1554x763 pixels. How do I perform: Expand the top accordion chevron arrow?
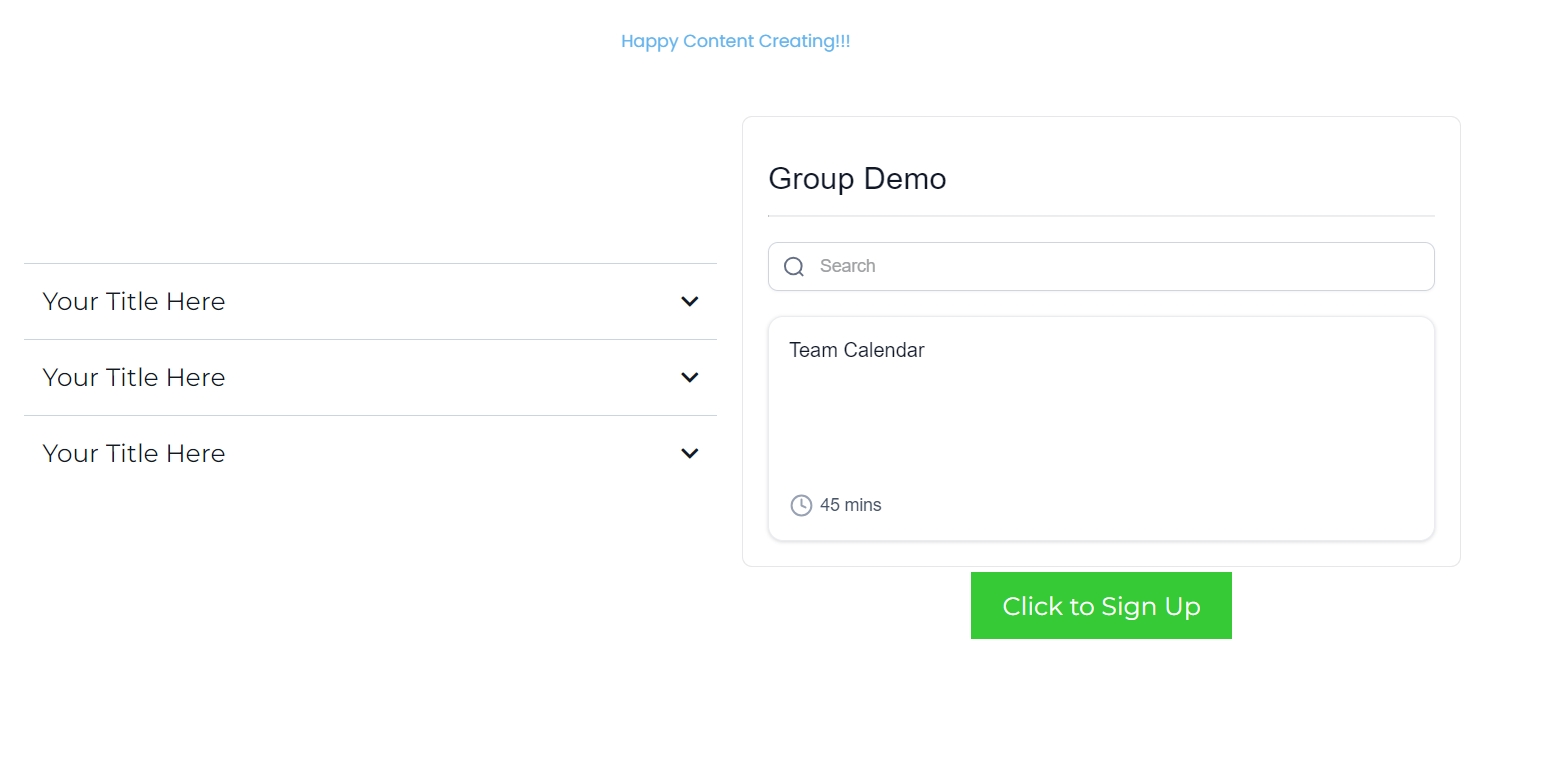click(689, 301)
